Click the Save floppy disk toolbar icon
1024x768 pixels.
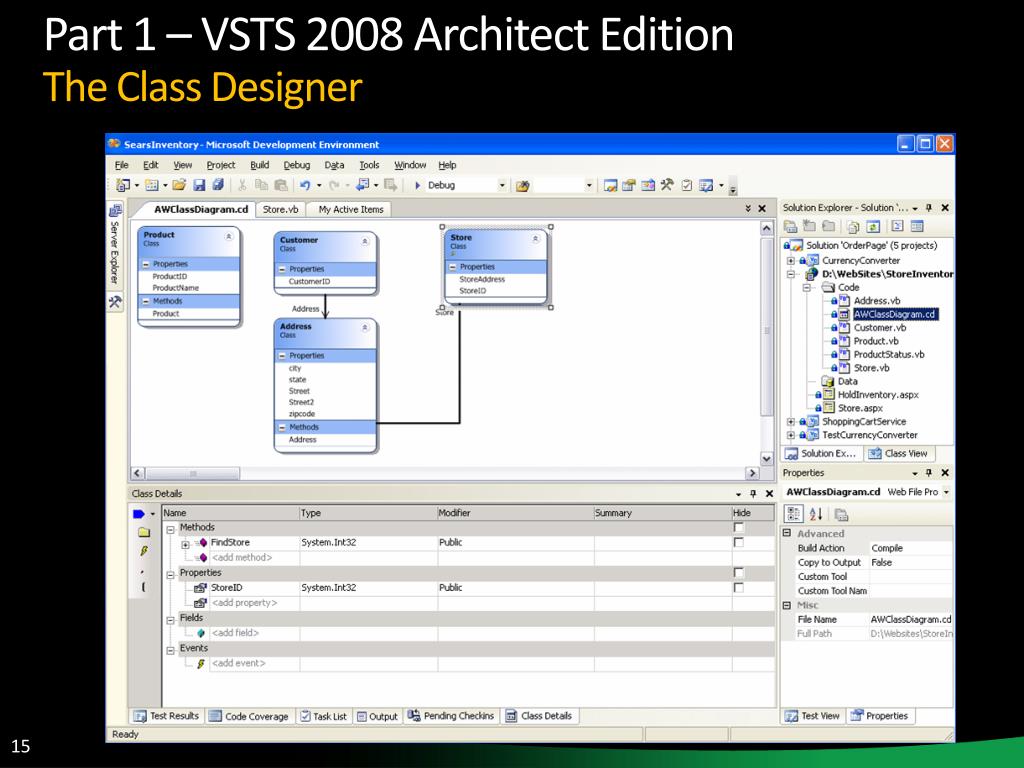[199, 185]
